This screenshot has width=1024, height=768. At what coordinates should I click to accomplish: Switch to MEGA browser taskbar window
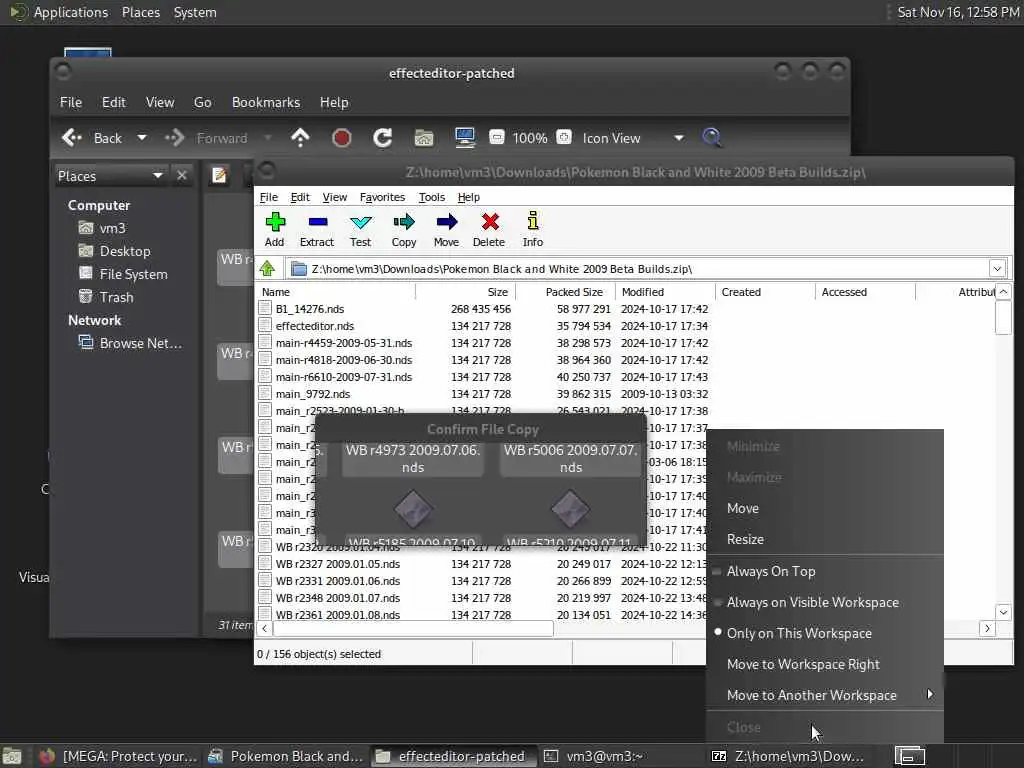[x=118, y=756]
